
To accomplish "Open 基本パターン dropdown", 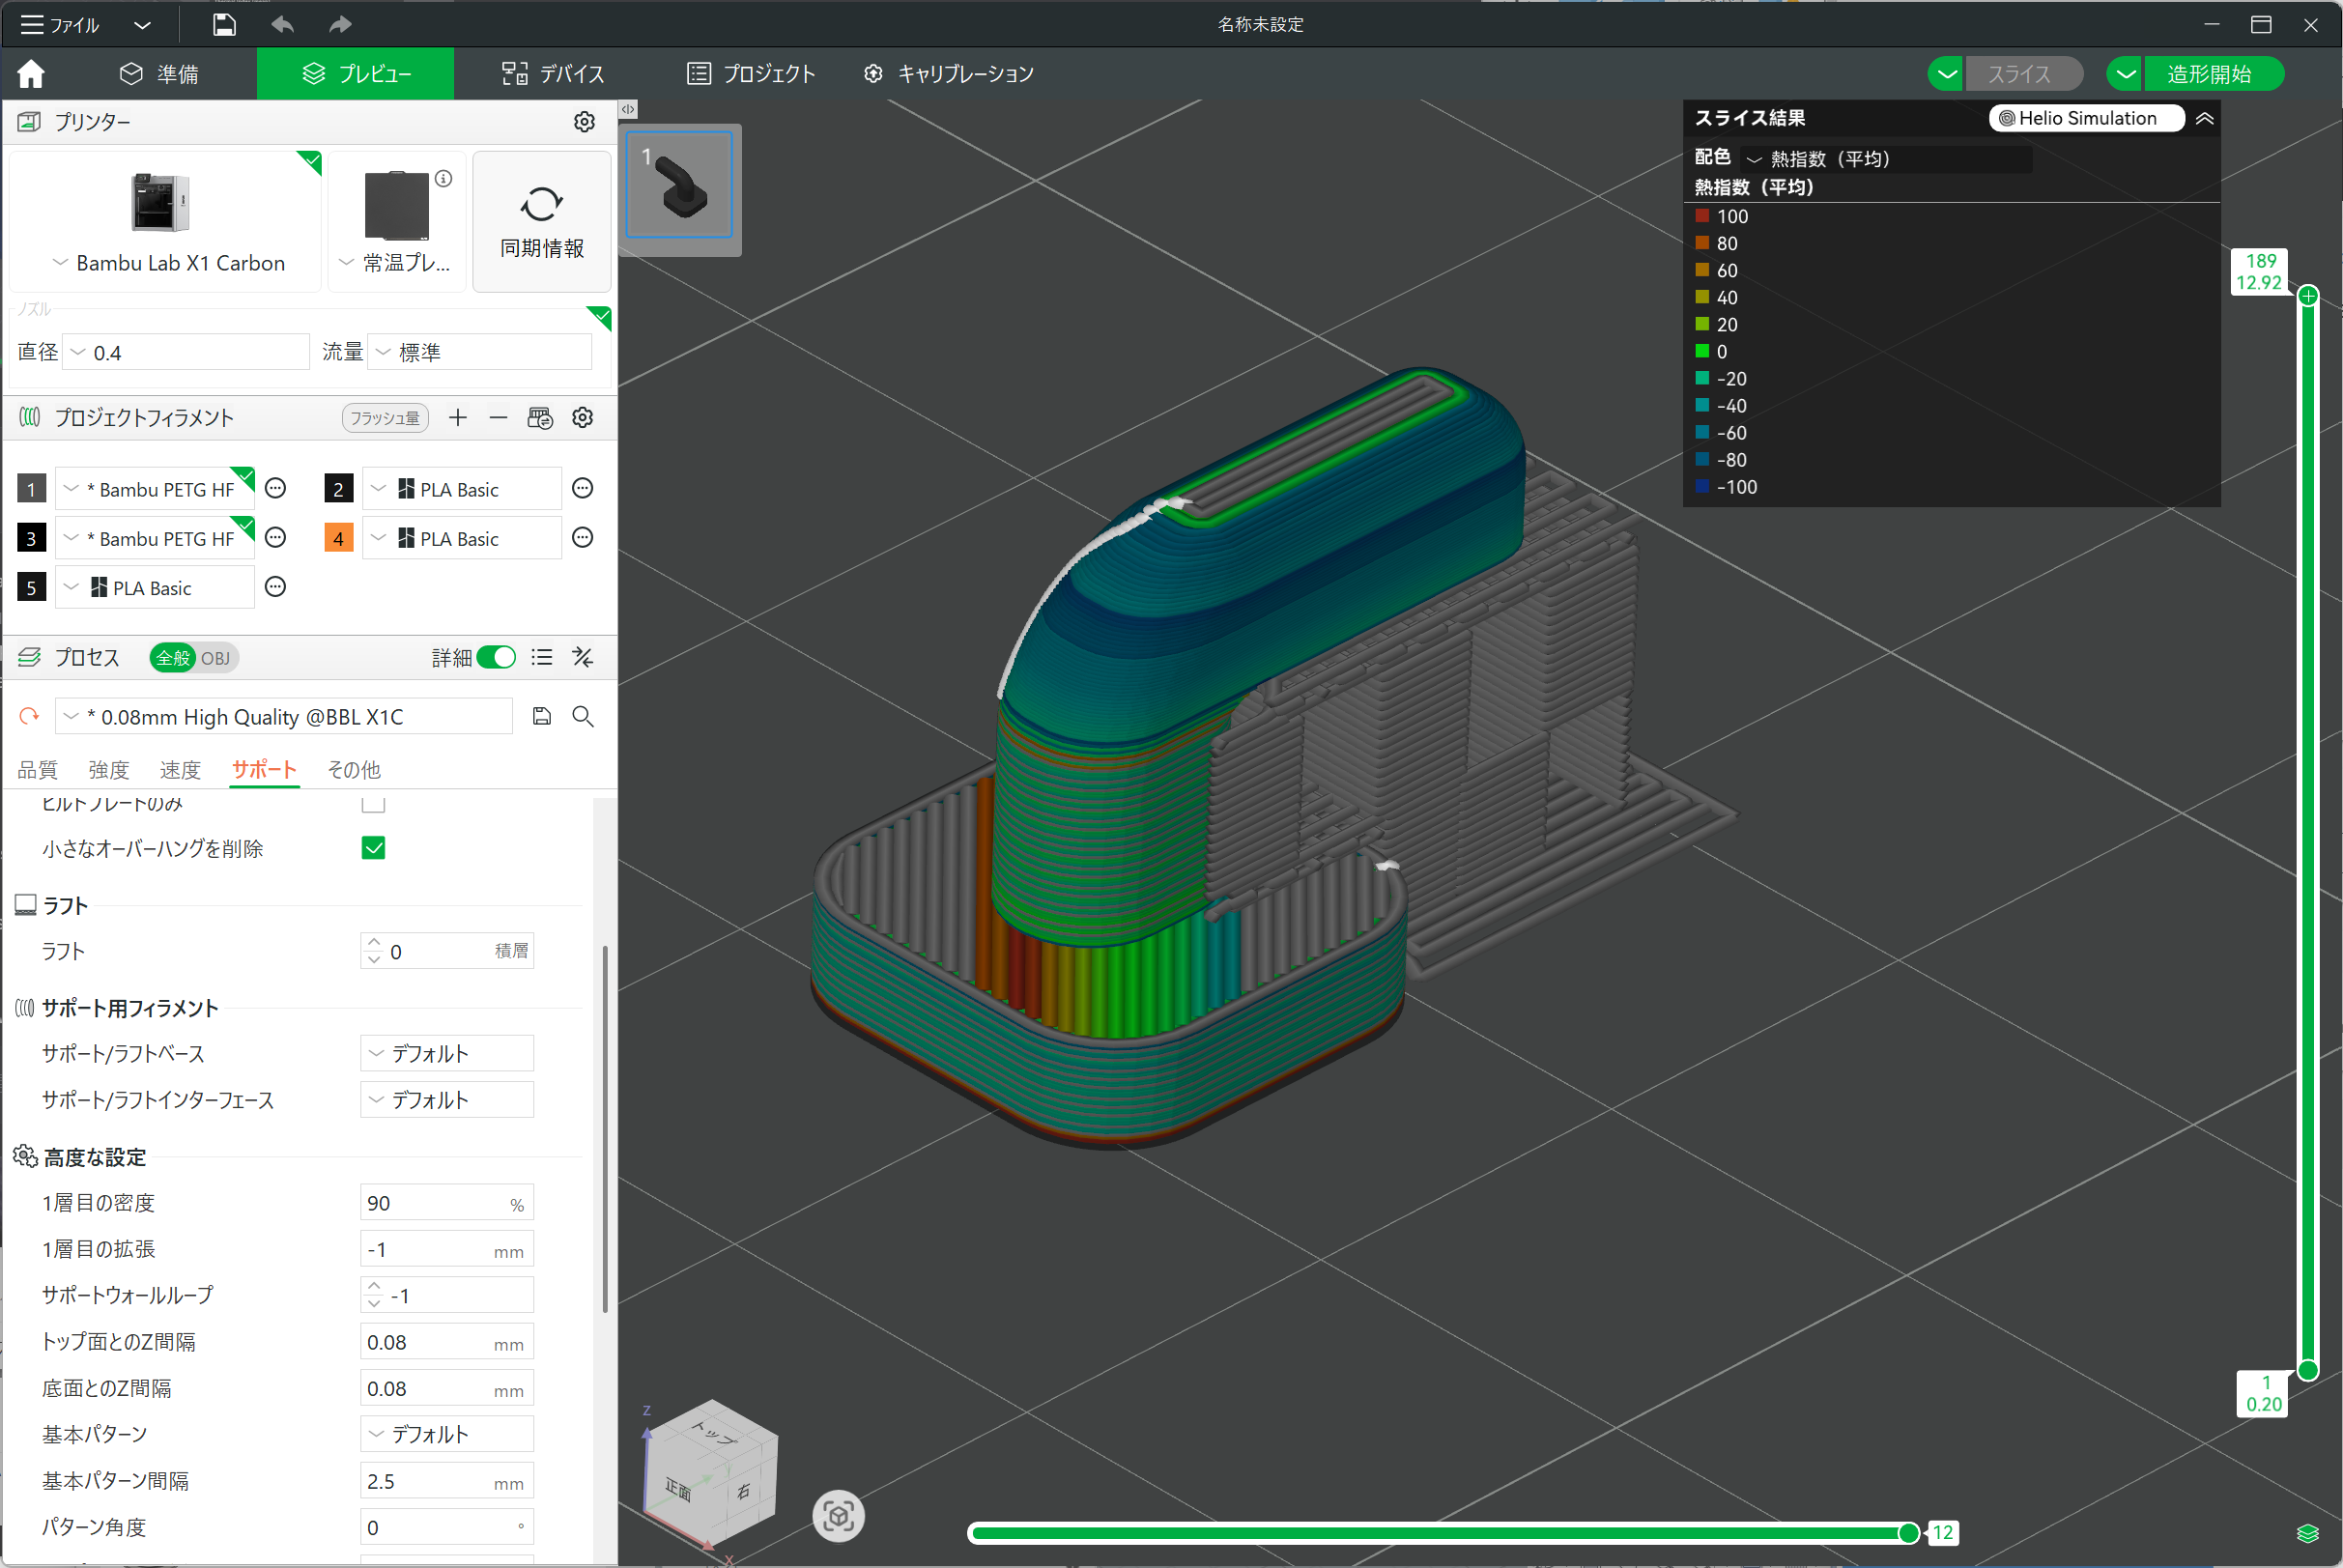I will pos(446,1434).
